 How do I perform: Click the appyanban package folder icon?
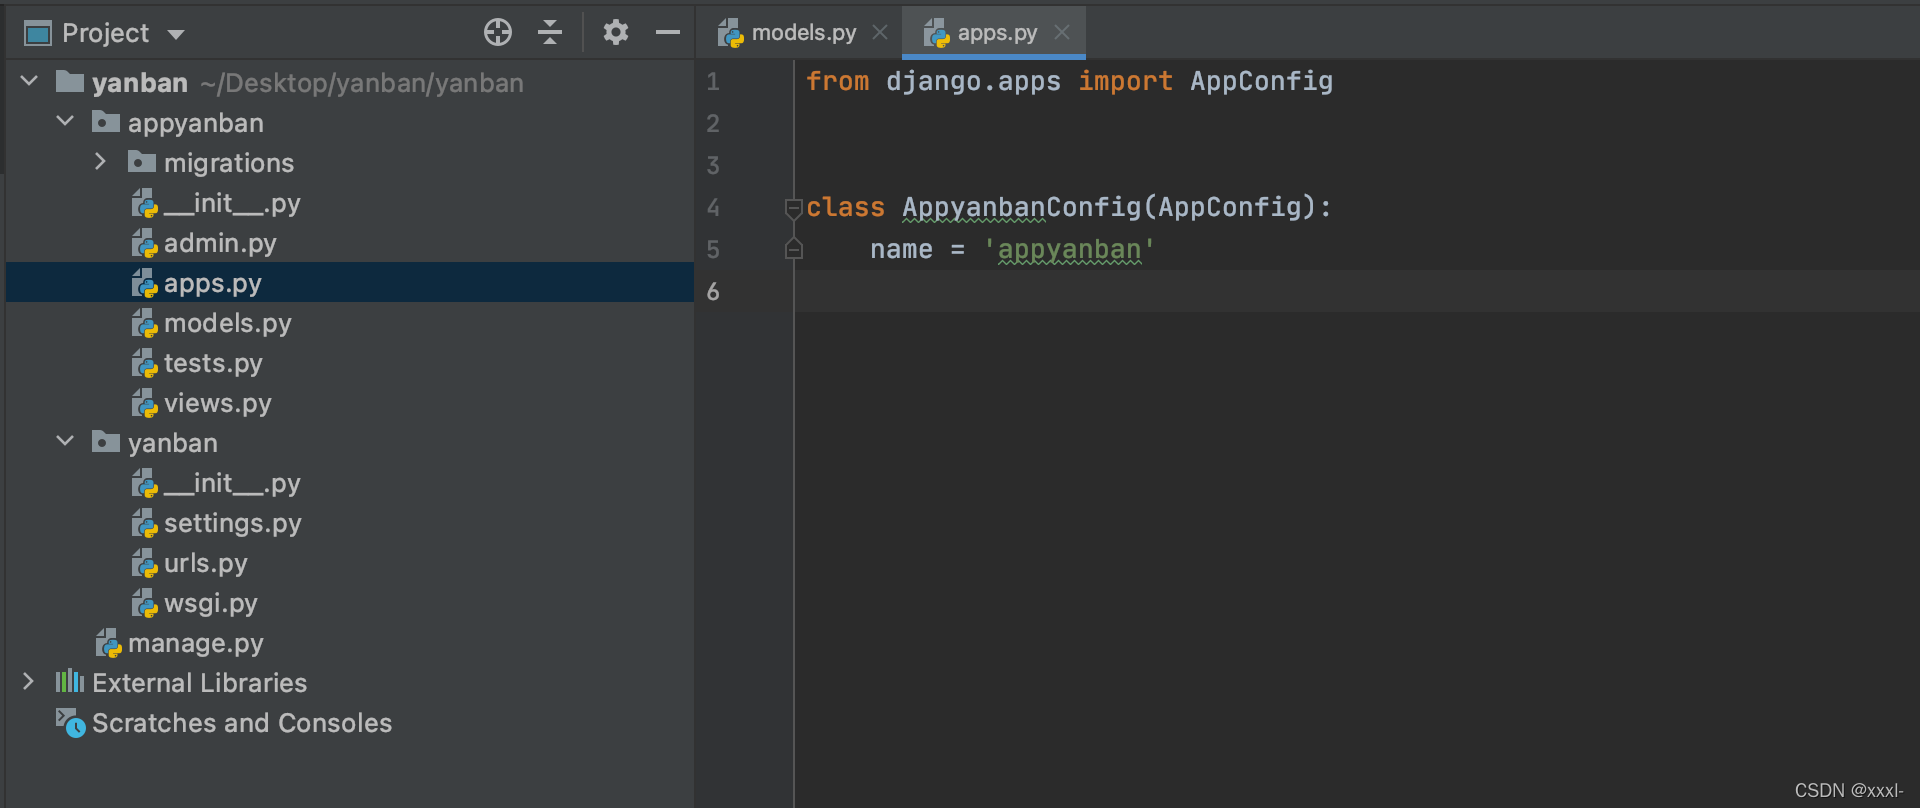tap(106, 121)
